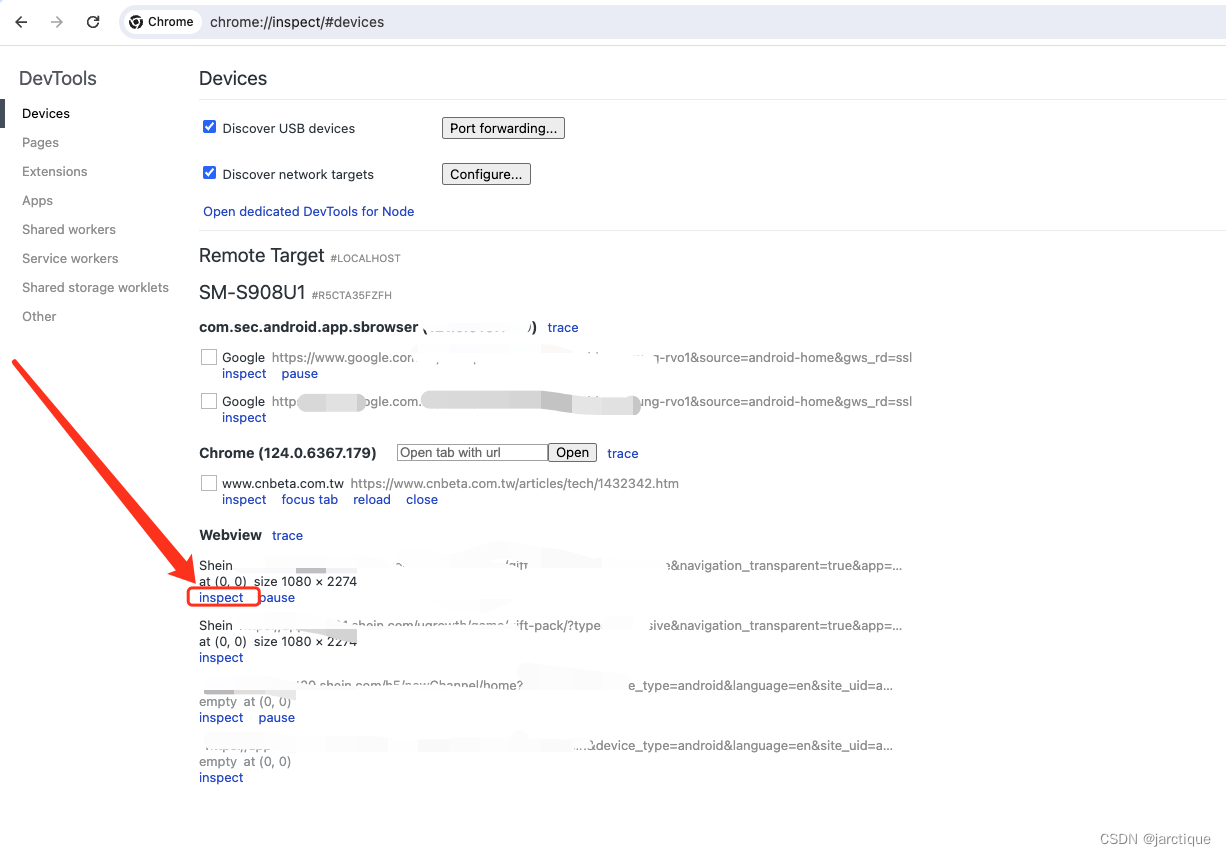The image size is (1226, 856).
Task: Open network target Configure dialog
Action: tap(486, 173)
